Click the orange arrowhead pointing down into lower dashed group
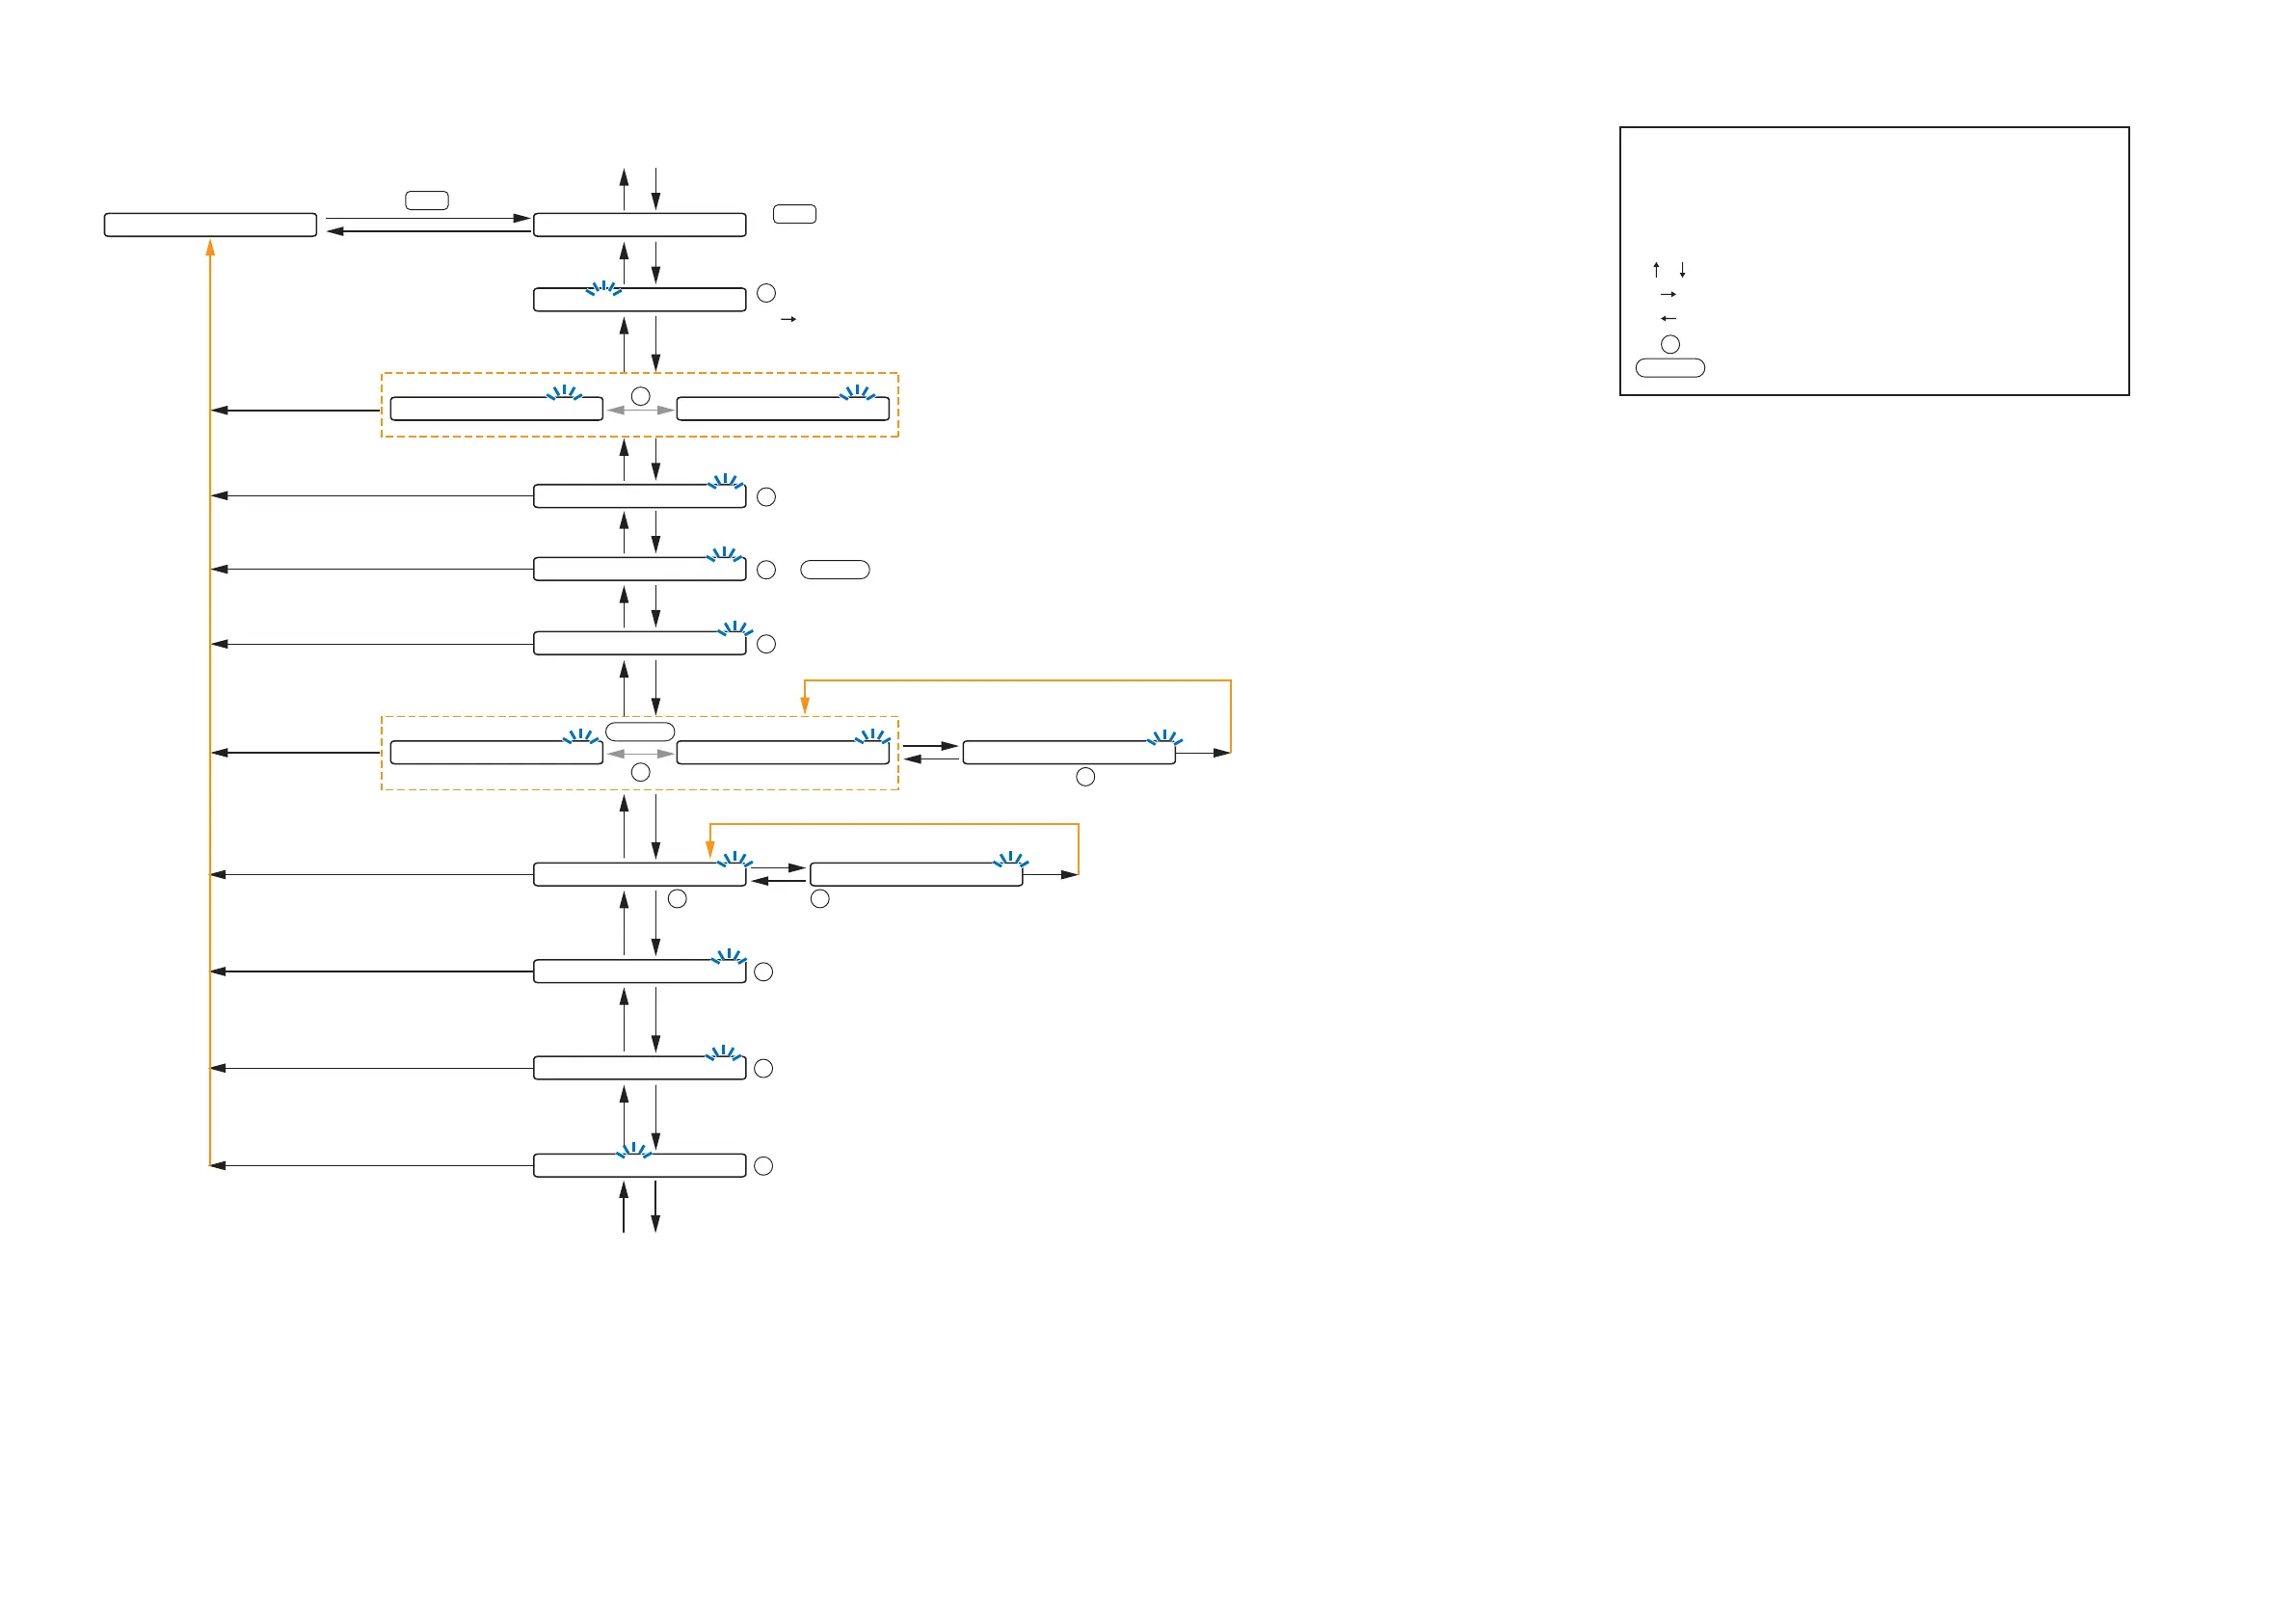Screen dimensions: 2296x1623 pos(804,706)
